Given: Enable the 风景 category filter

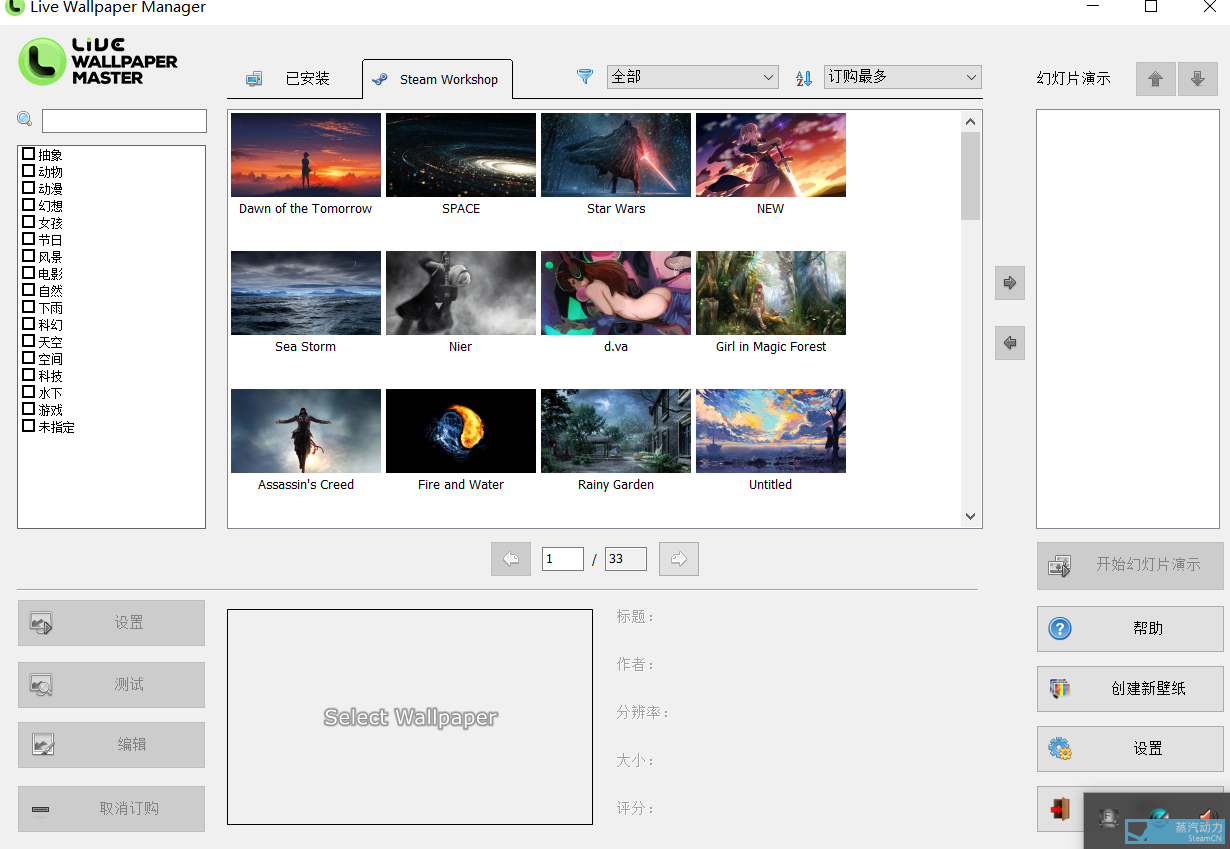Looking at the screenshot, I should coord(28,256).
